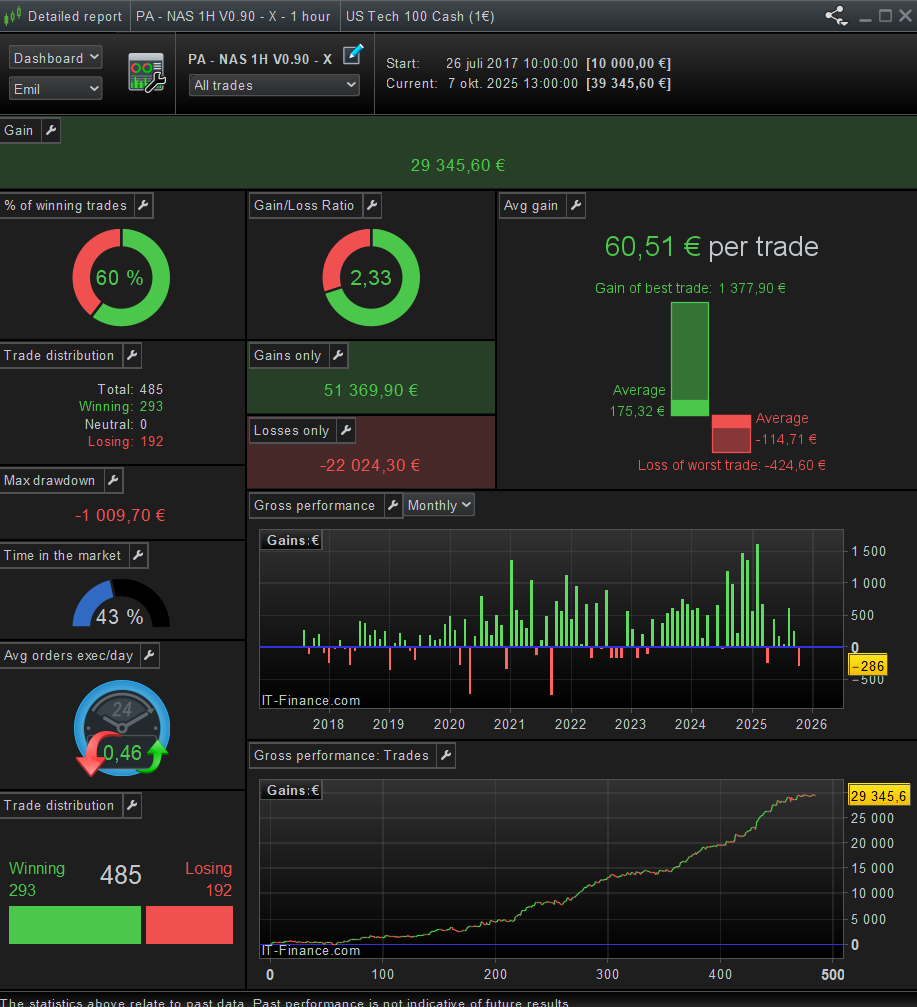Configure Avg gain panel via wrench
This screenshot has width=917, height=1007.
[x=576, y=205]
